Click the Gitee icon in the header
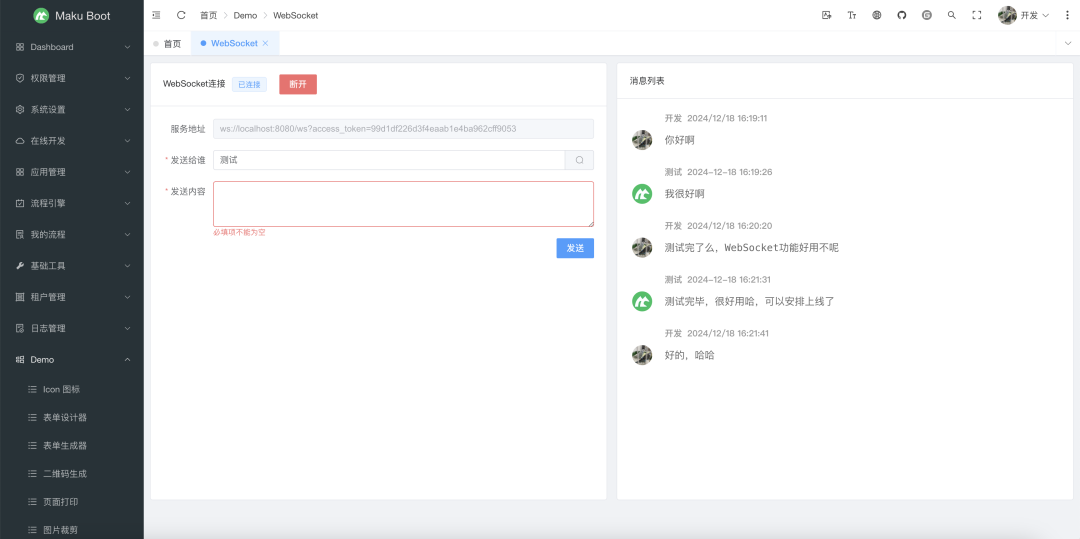 [926, 15]
